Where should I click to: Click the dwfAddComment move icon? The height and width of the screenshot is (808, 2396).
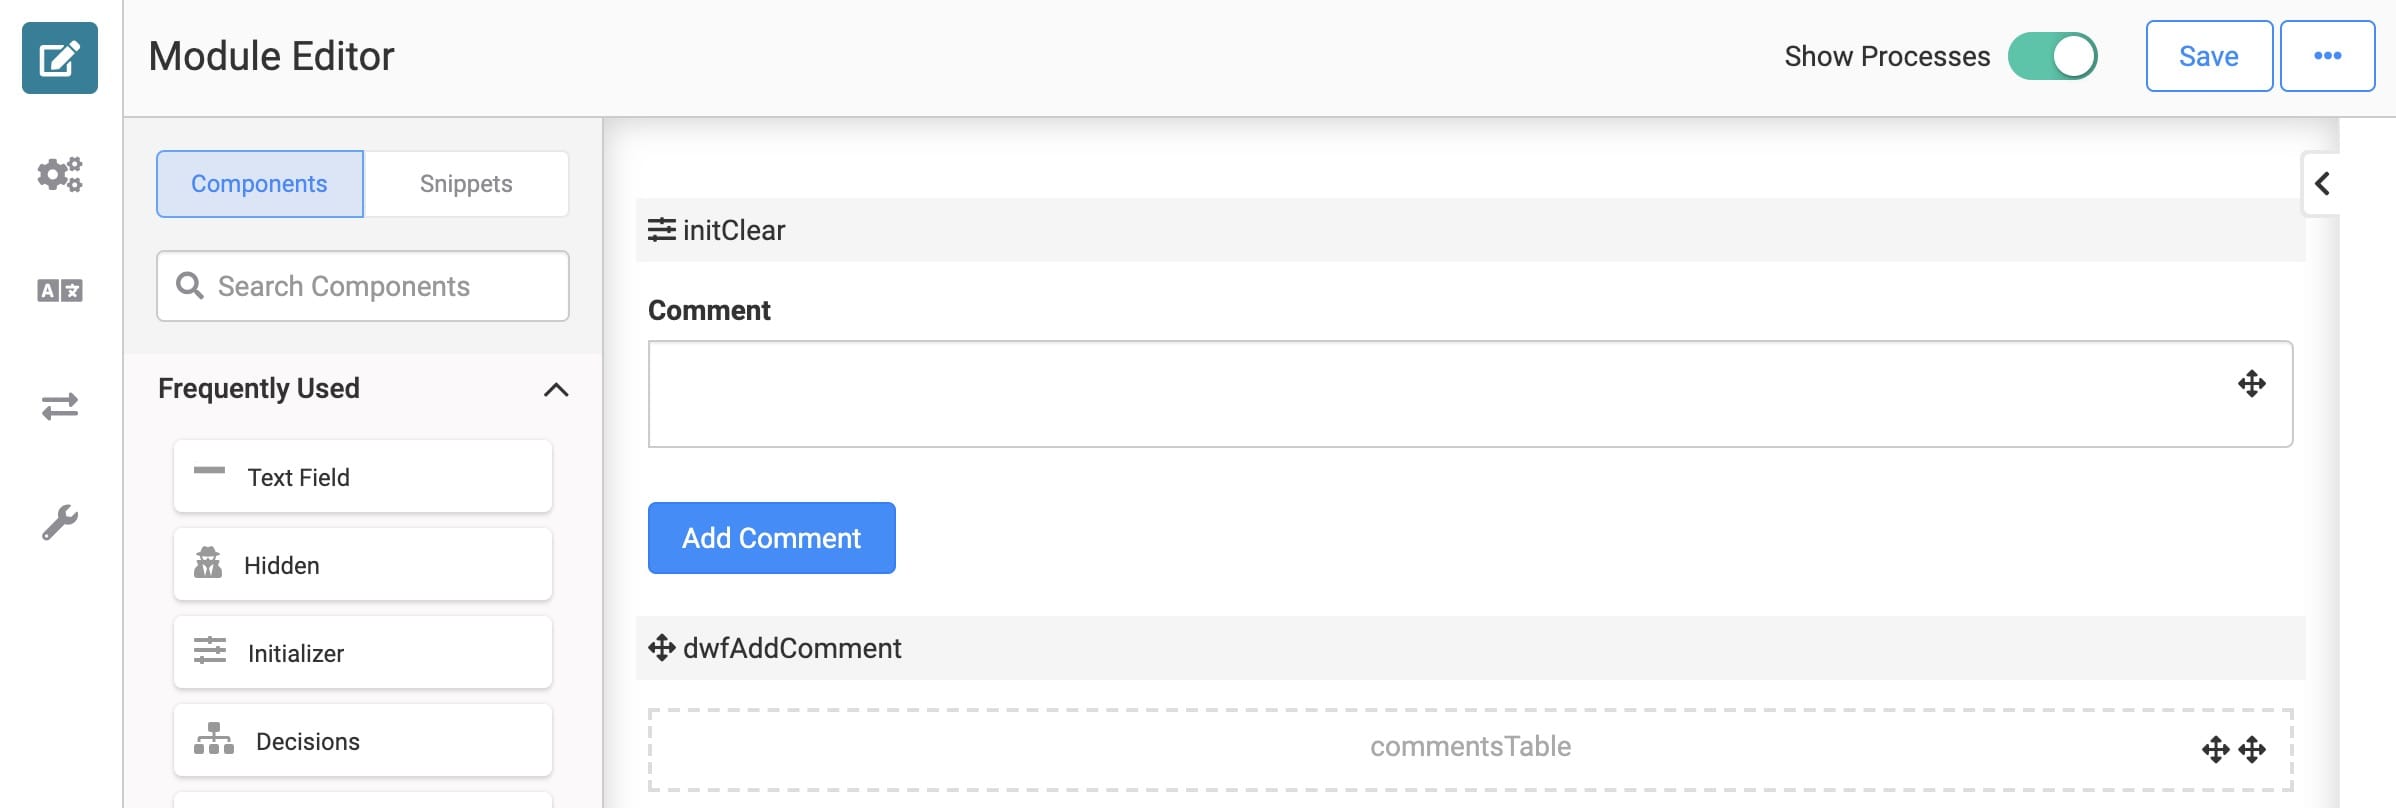662,648
